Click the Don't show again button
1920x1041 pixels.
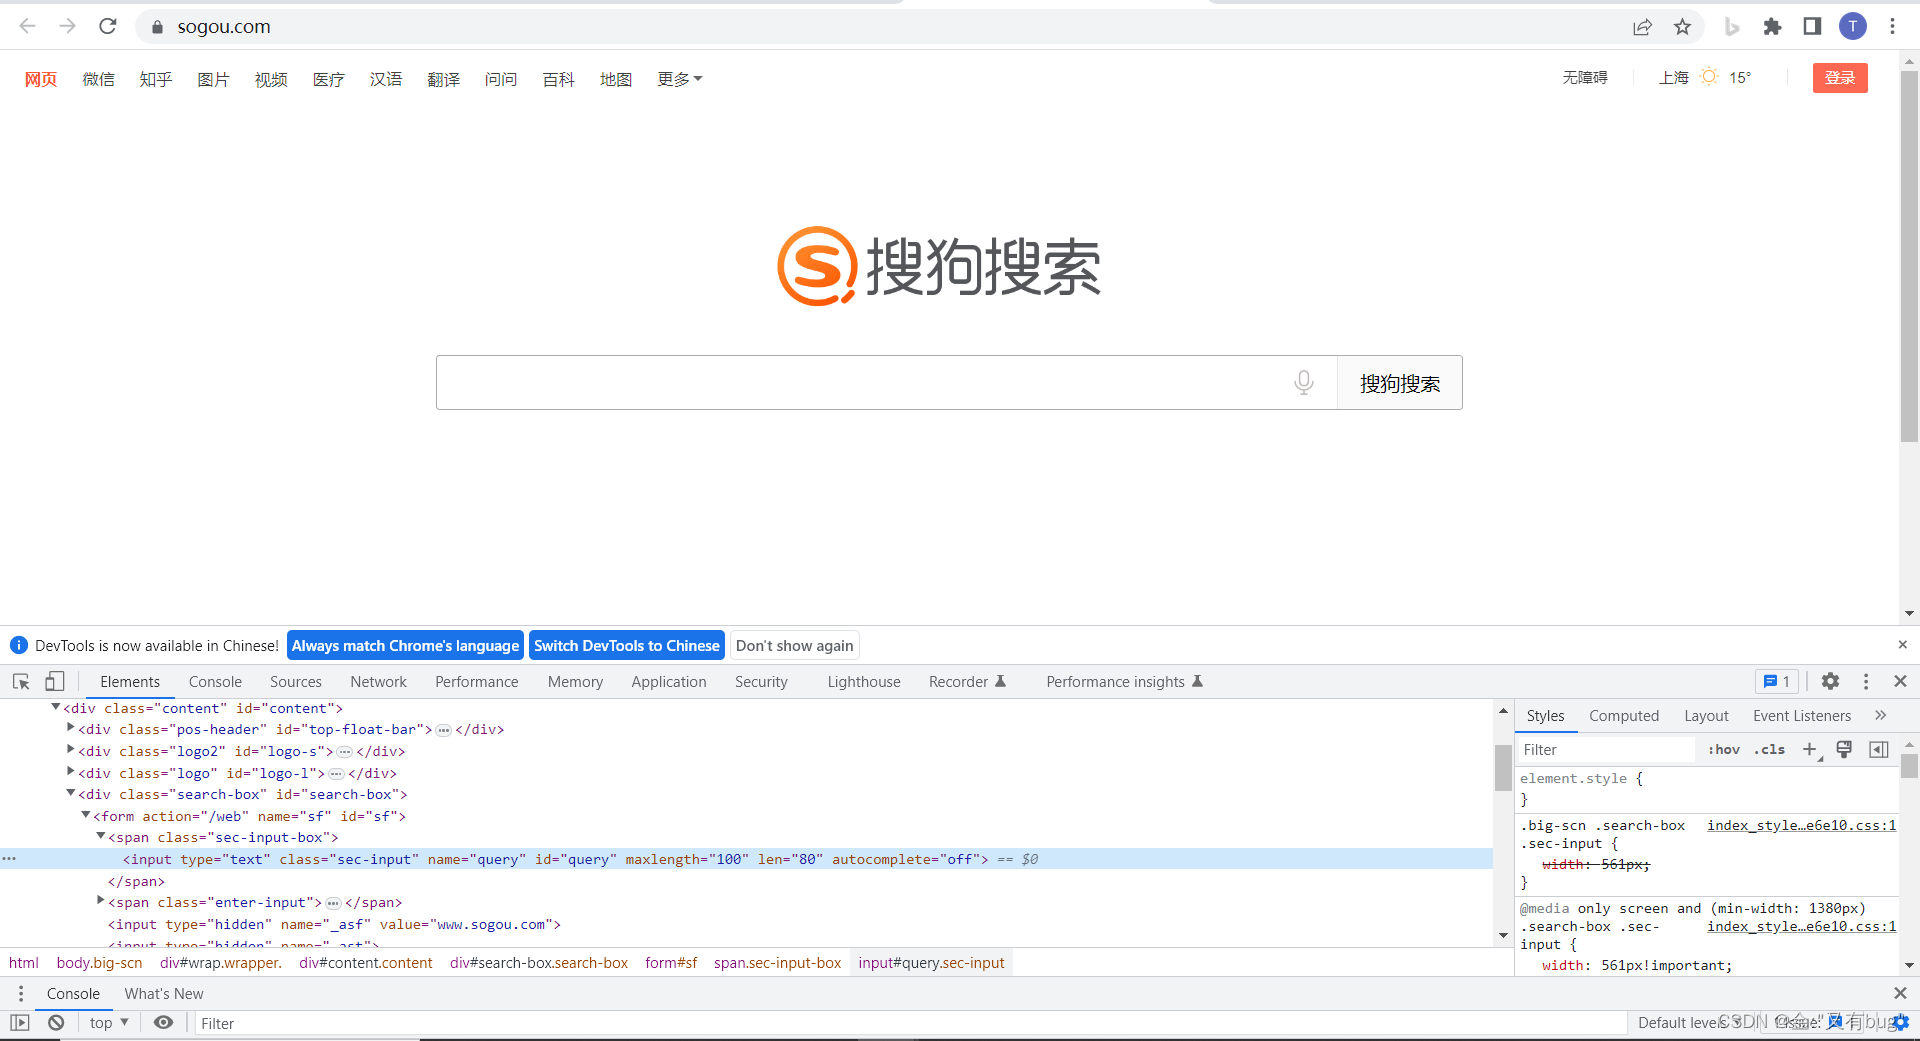tap(795, 645)
